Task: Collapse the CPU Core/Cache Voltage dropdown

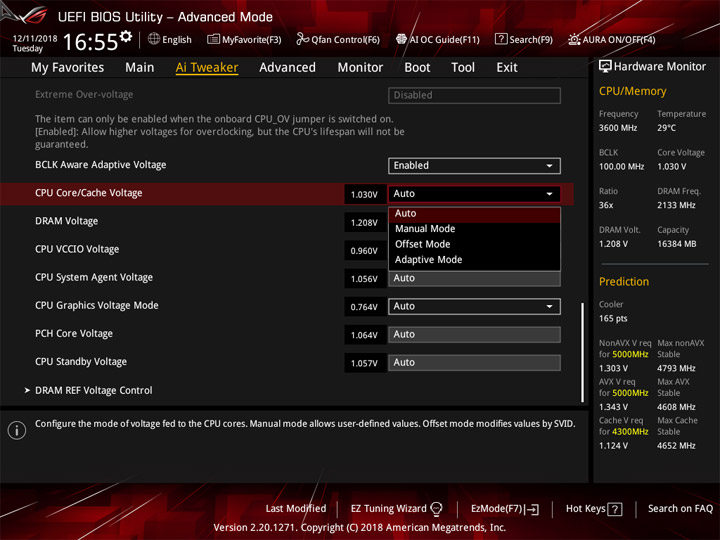Action: coord(474,194)
